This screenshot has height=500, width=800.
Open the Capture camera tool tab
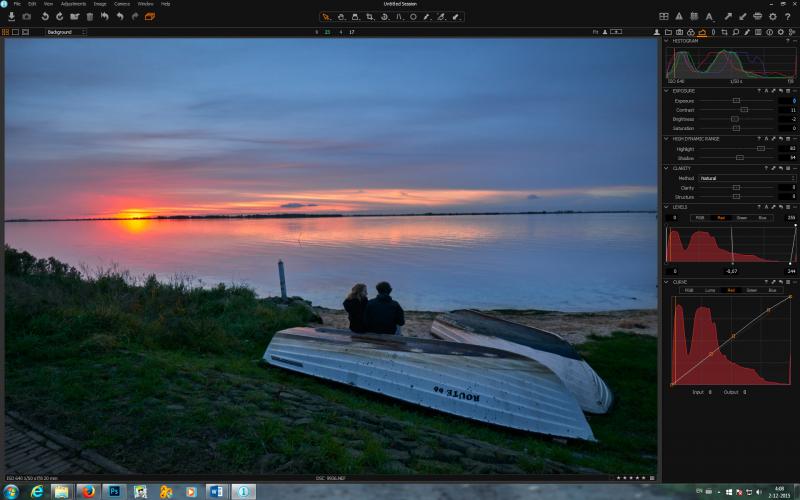(680, 32)
